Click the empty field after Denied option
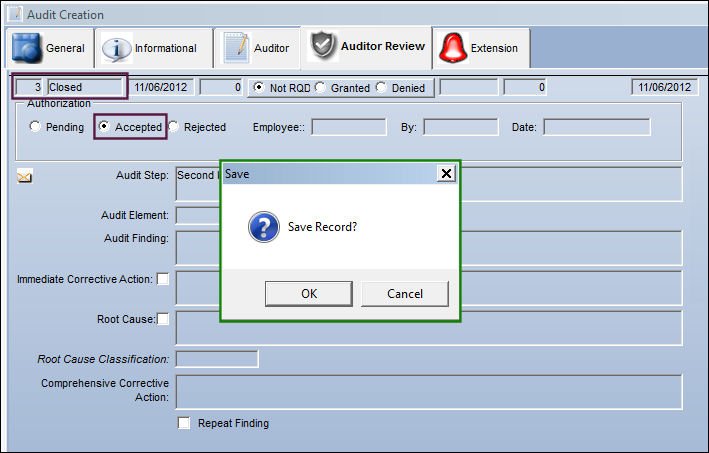709x453 pixels. pos(468,87)
